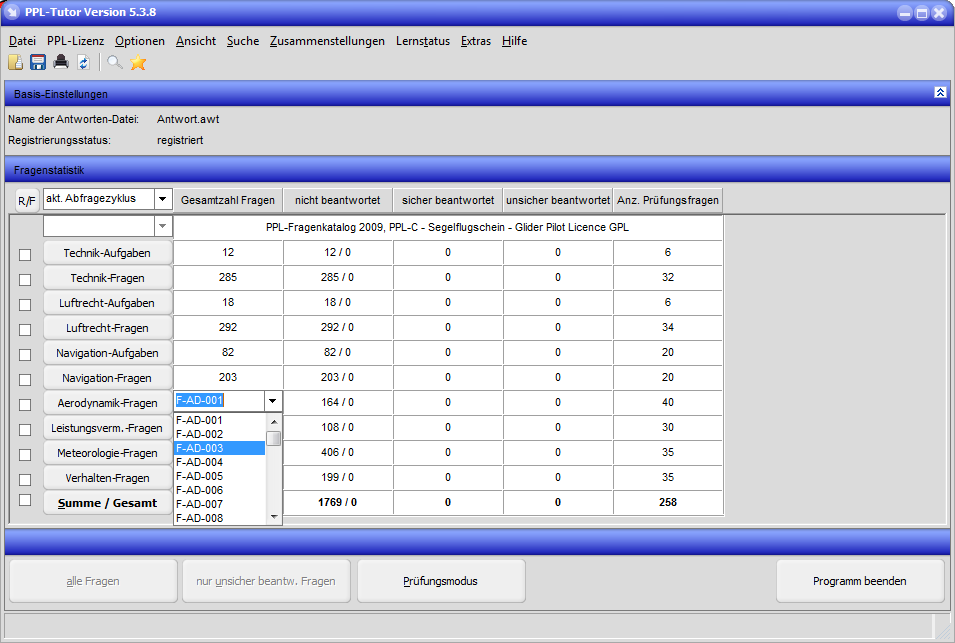Enable the Navigation-Aufgaben checkbox
The image size is (955, 643).
click(x=25, y=354)
